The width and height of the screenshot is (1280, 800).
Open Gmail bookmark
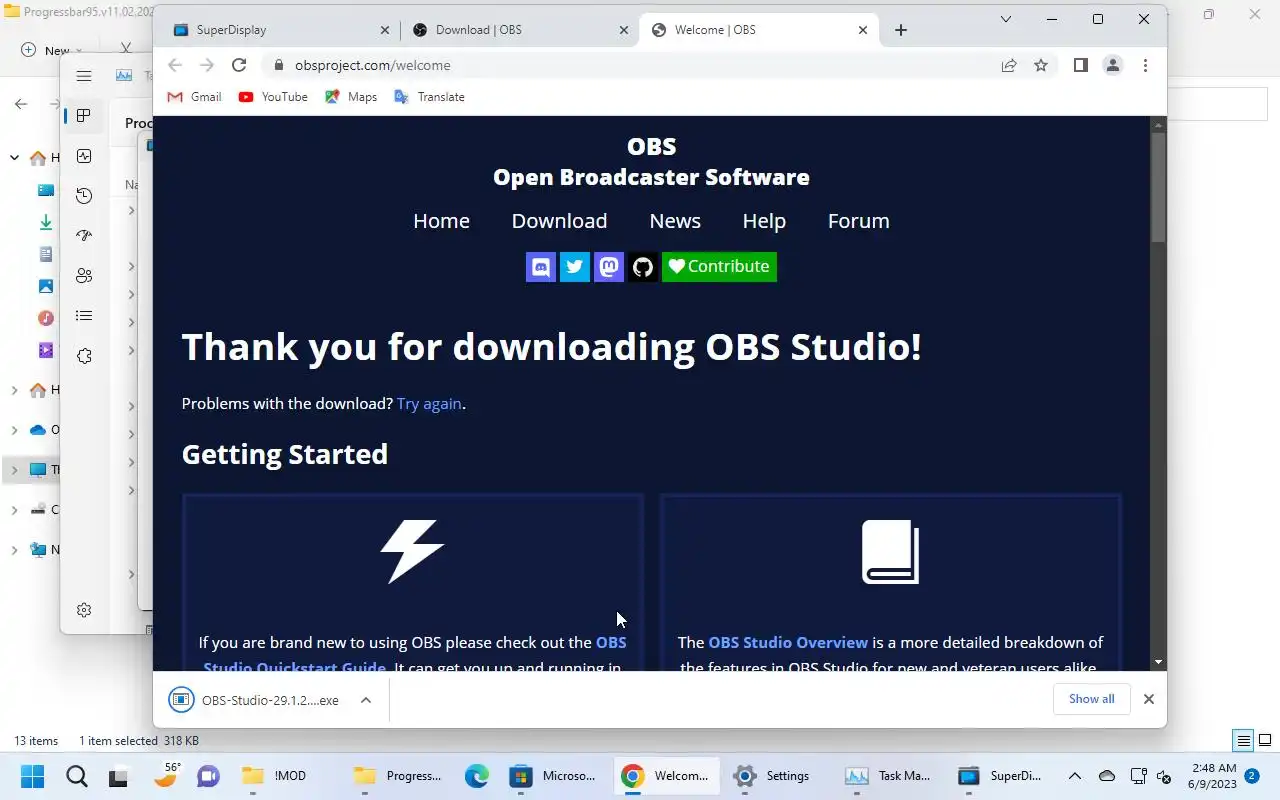[195, 97]
